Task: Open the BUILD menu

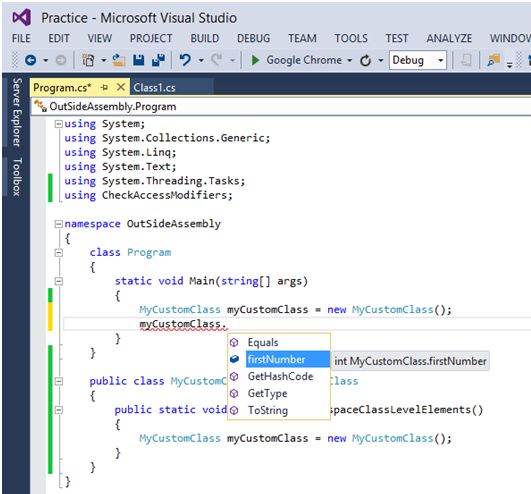Action: coord(205,38)
